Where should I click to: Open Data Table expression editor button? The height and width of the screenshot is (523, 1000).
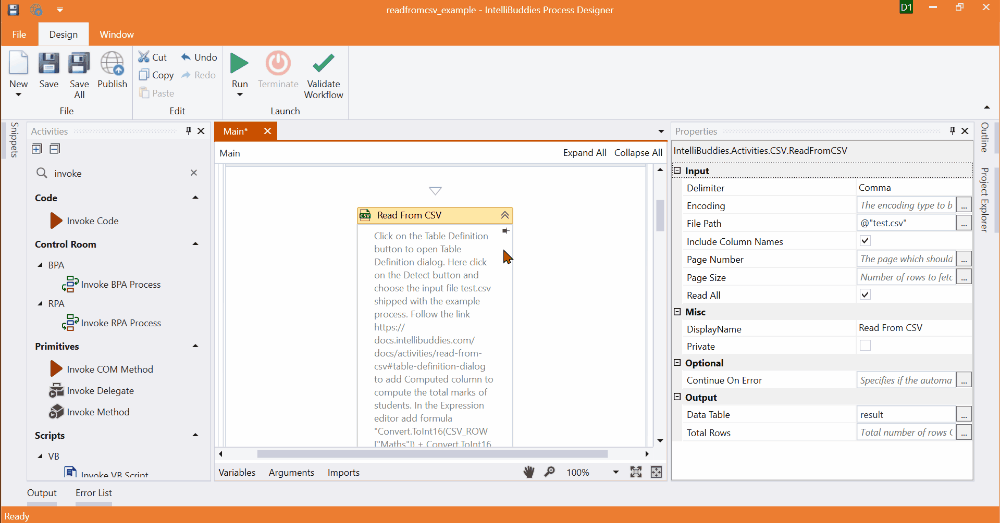[x=964, y=415]
